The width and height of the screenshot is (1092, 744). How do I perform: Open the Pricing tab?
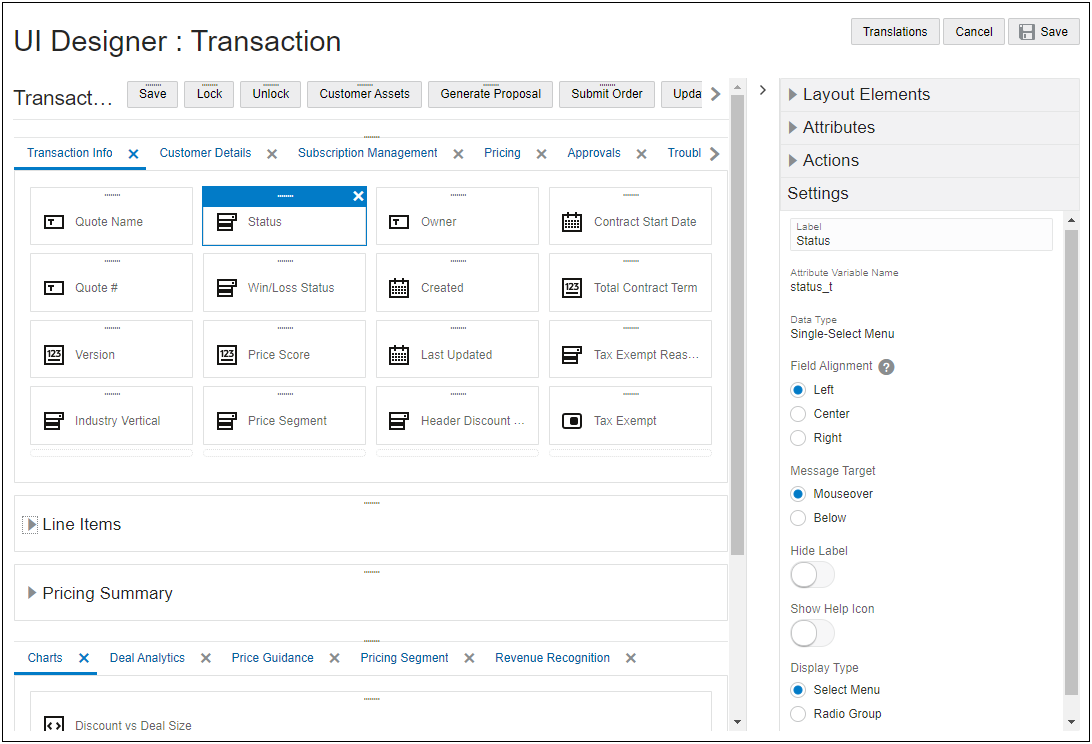(x=502, y=153)
